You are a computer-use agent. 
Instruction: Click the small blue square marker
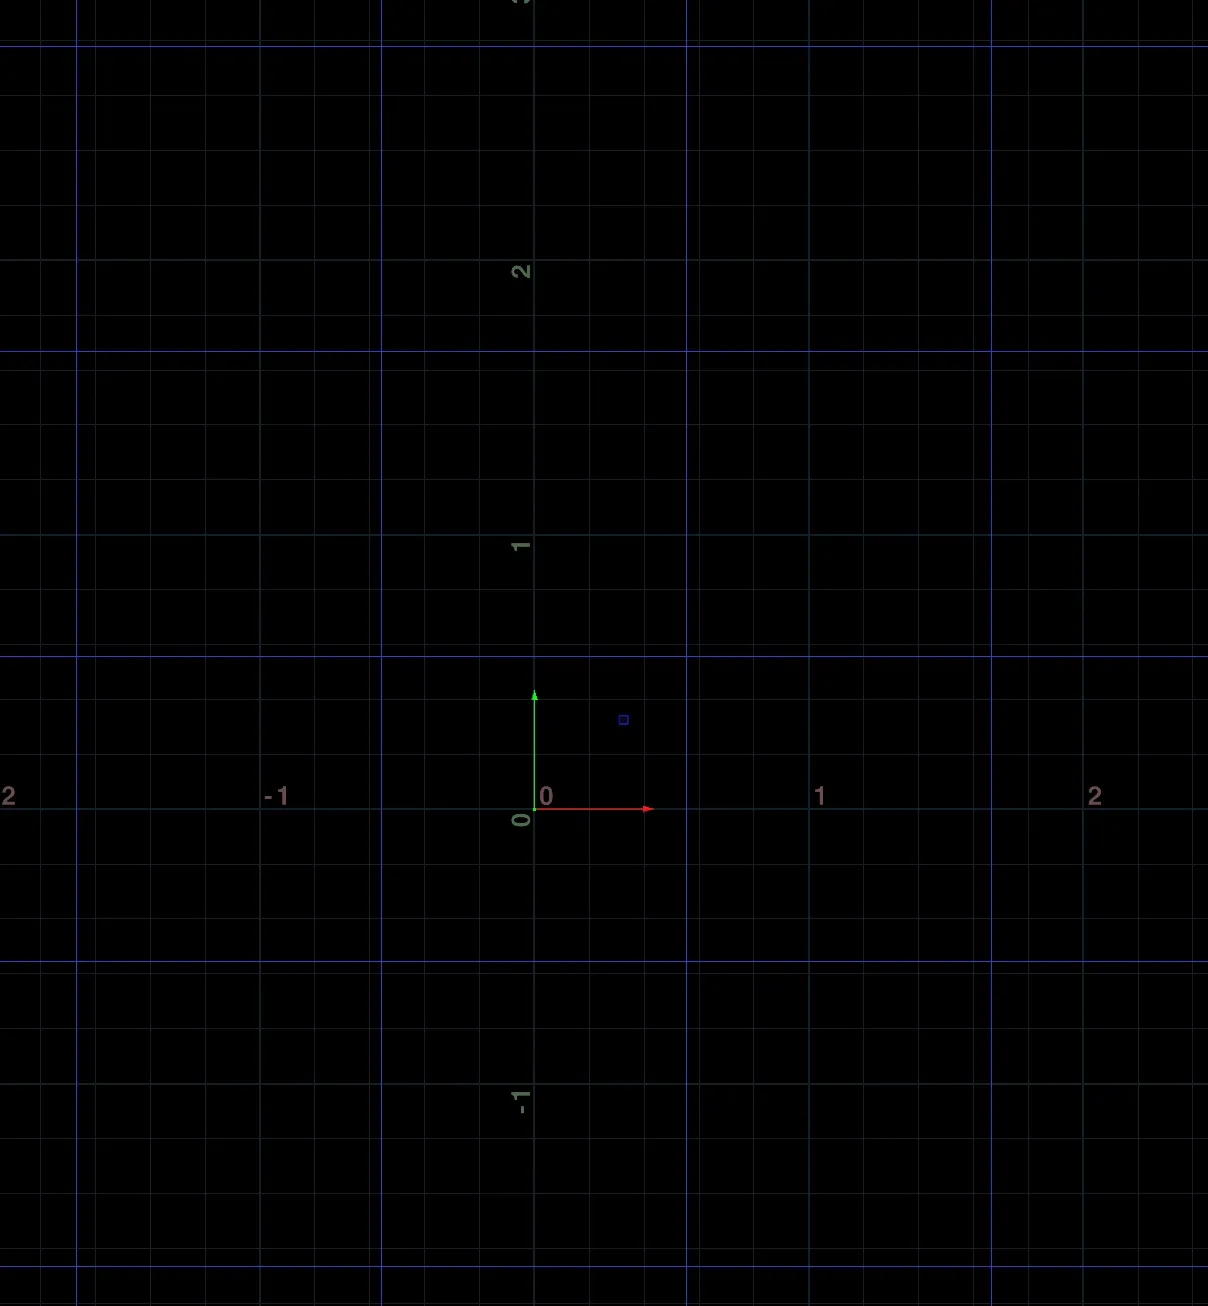coord(624,720)
